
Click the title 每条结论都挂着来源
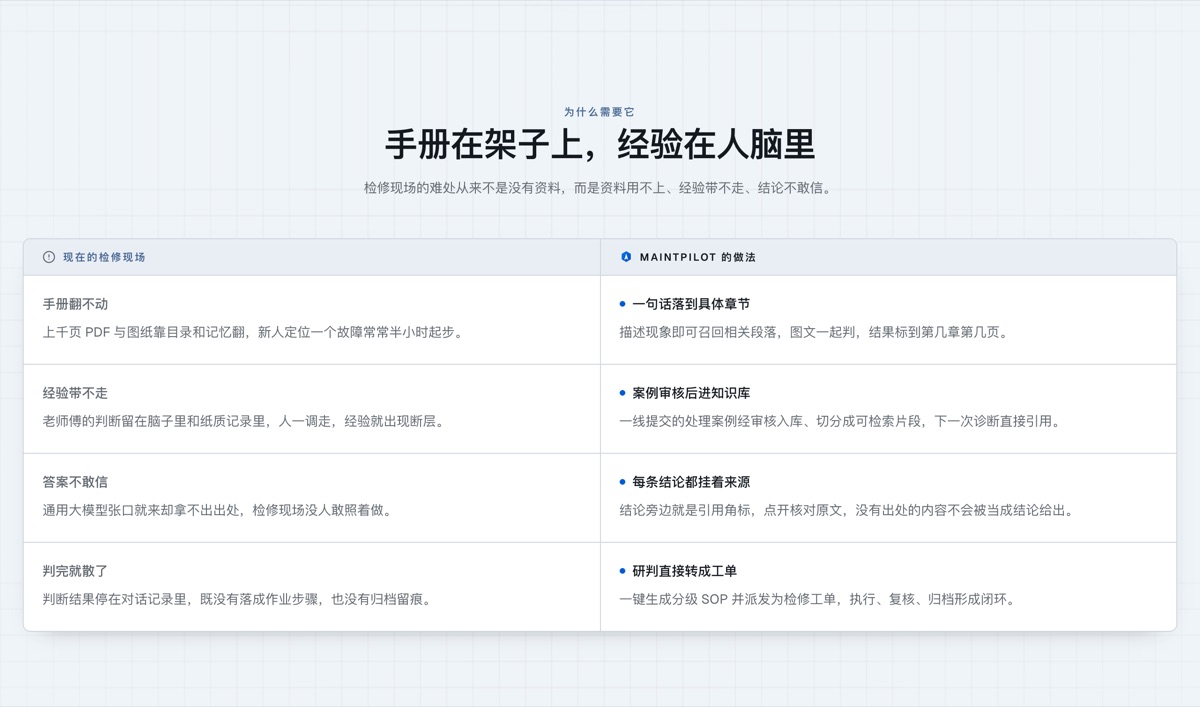tap(691, 482)
